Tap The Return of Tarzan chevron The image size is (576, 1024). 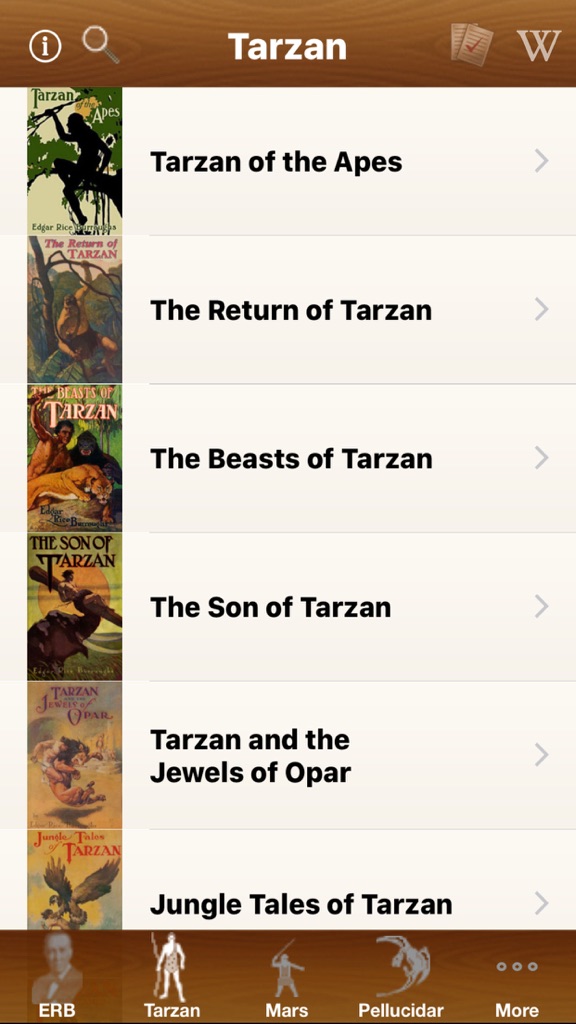pyautogui.click(x=541, y=309)
